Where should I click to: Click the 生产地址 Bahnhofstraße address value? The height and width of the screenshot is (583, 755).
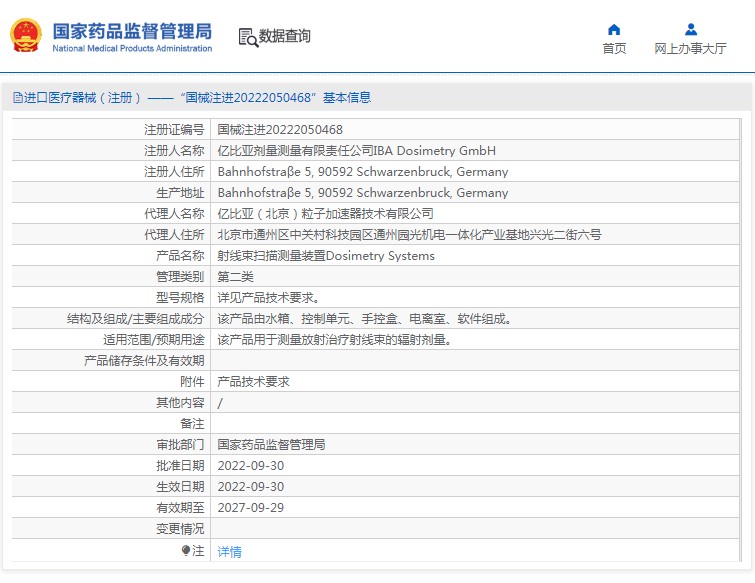coord(363,193)
